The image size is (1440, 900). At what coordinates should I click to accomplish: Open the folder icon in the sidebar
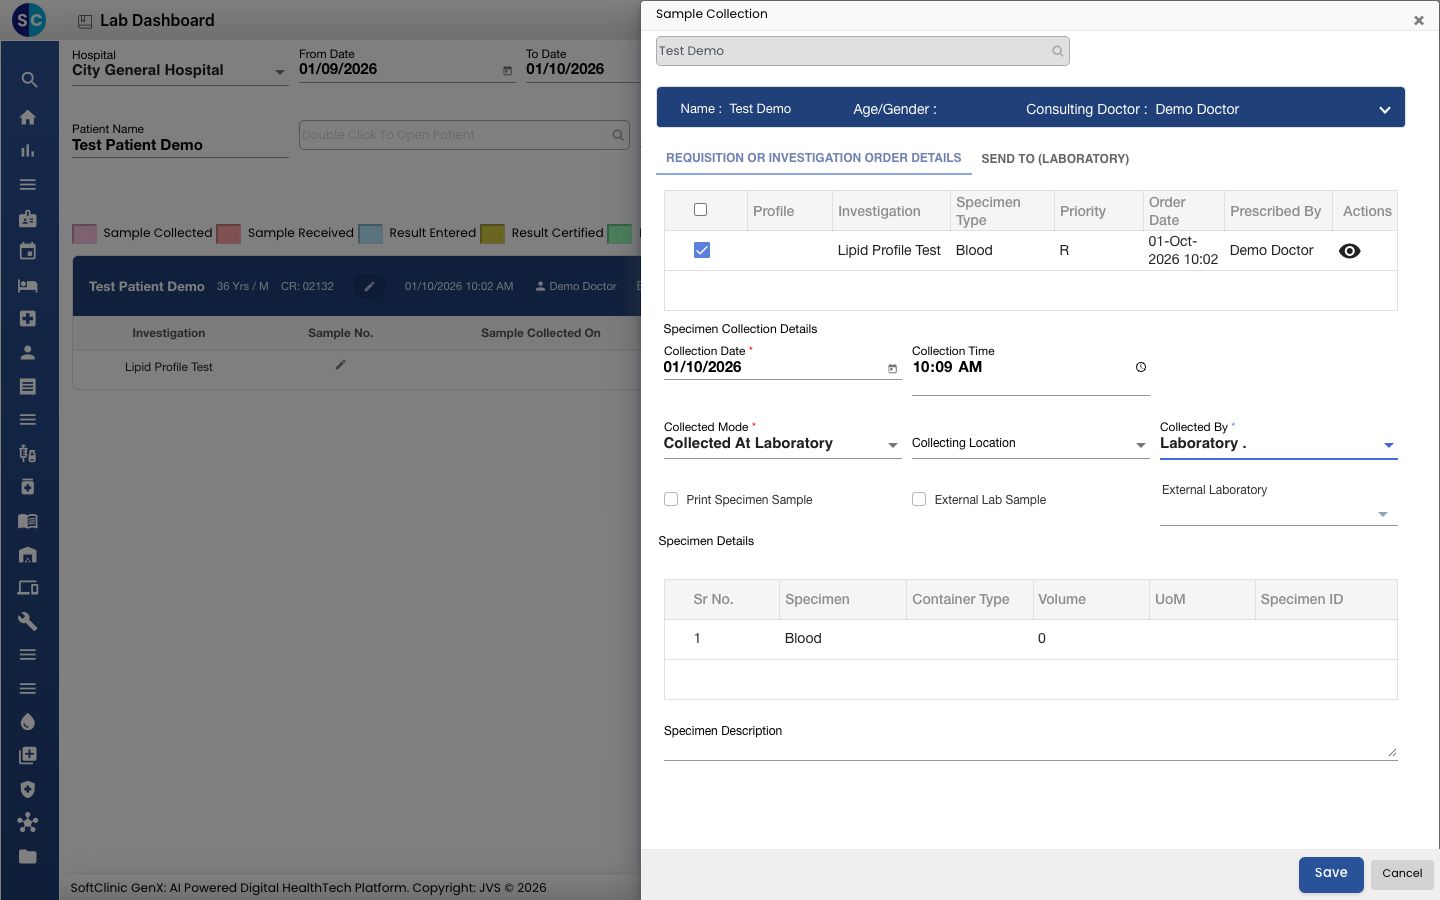[28, 856]
